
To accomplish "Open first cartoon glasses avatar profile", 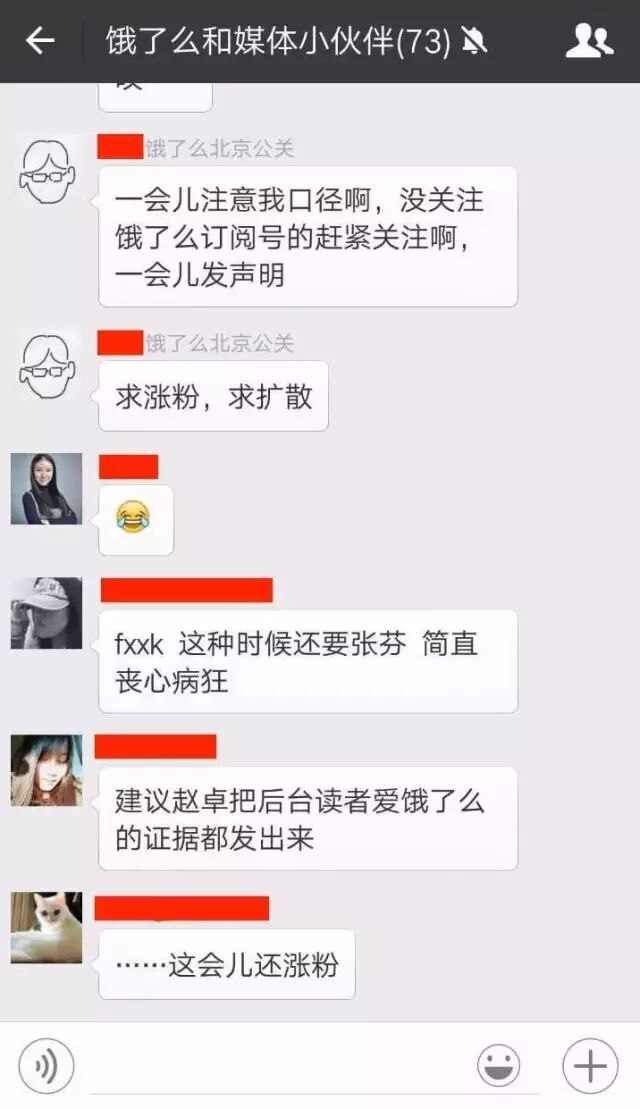I will (x=47, y=171).
